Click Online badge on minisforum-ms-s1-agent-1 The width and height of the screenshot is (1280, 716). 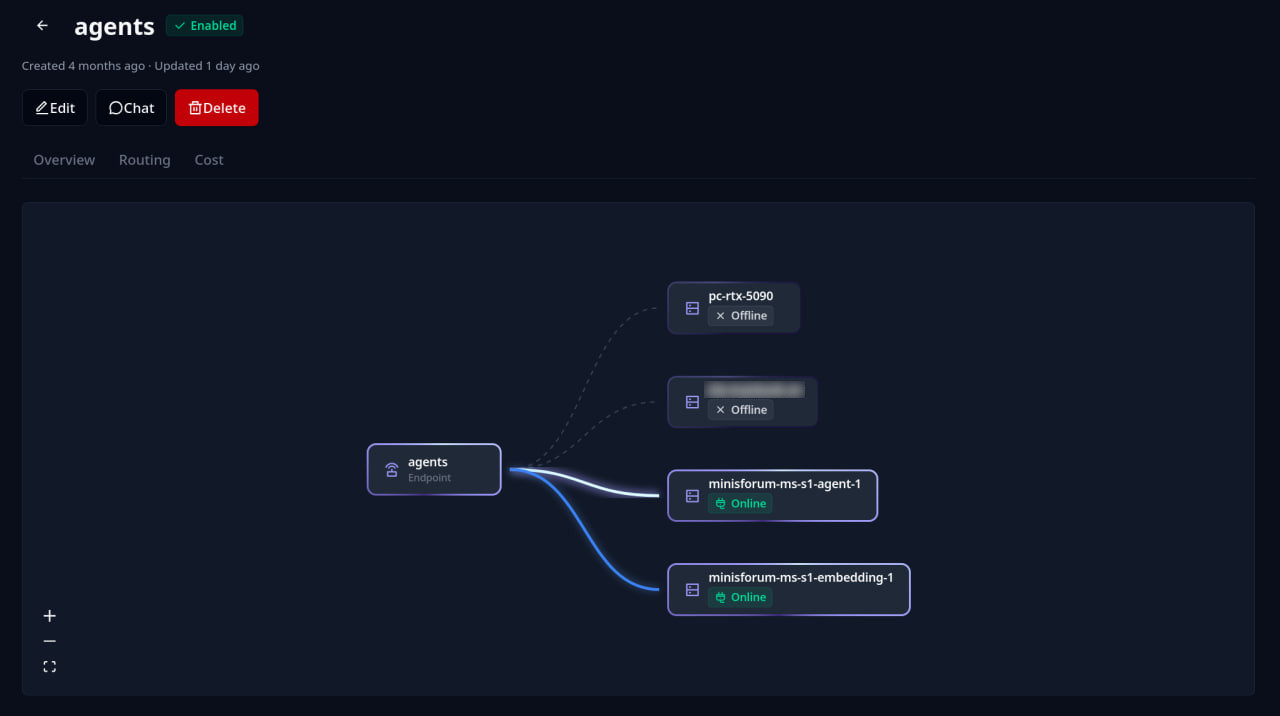point(741,504)
